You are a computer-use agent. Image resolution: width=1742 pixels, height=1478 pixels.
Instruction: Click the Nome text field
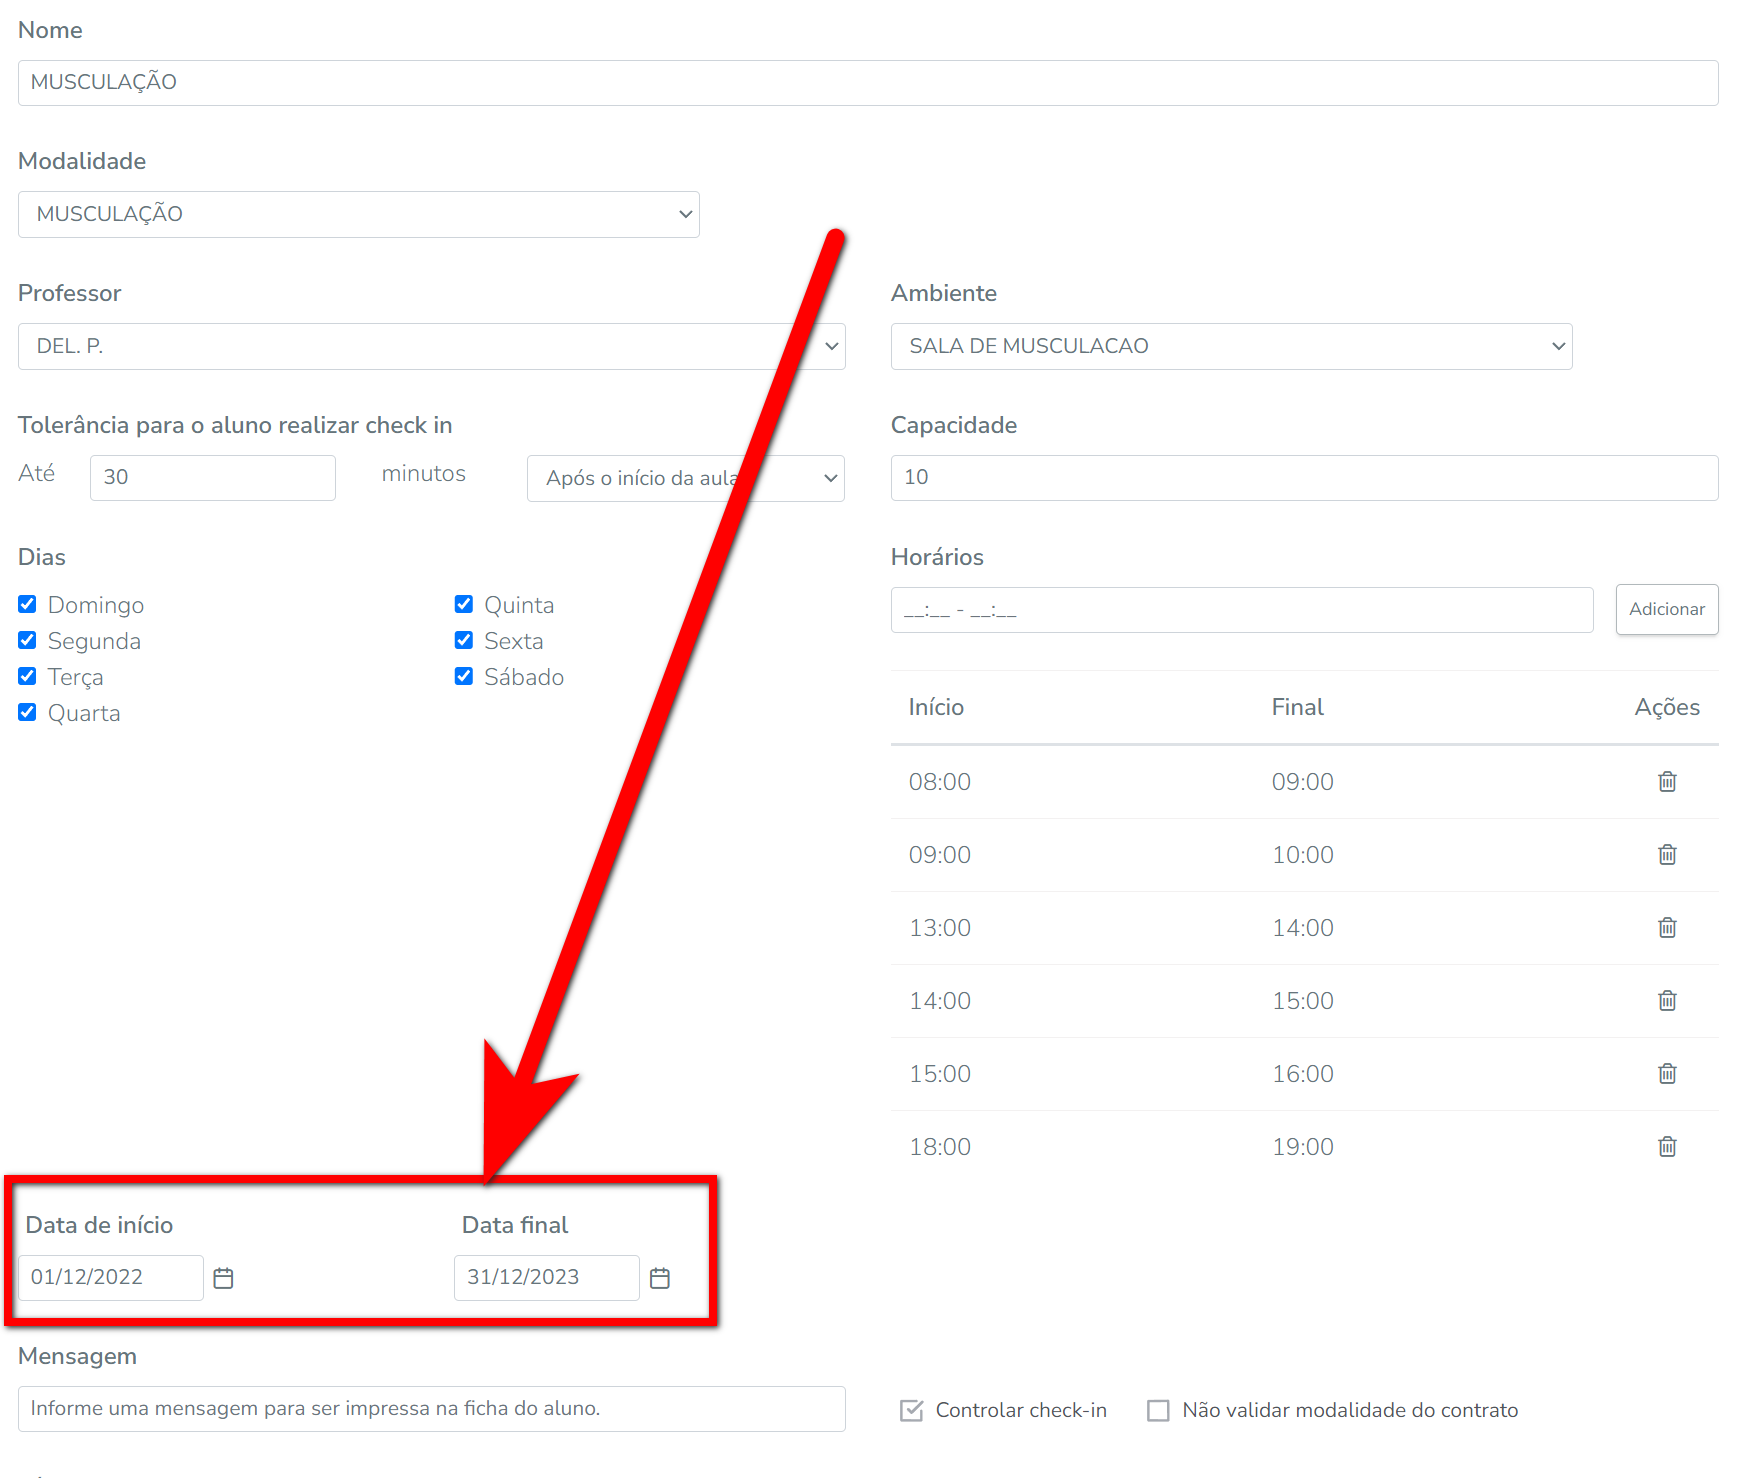867,83
